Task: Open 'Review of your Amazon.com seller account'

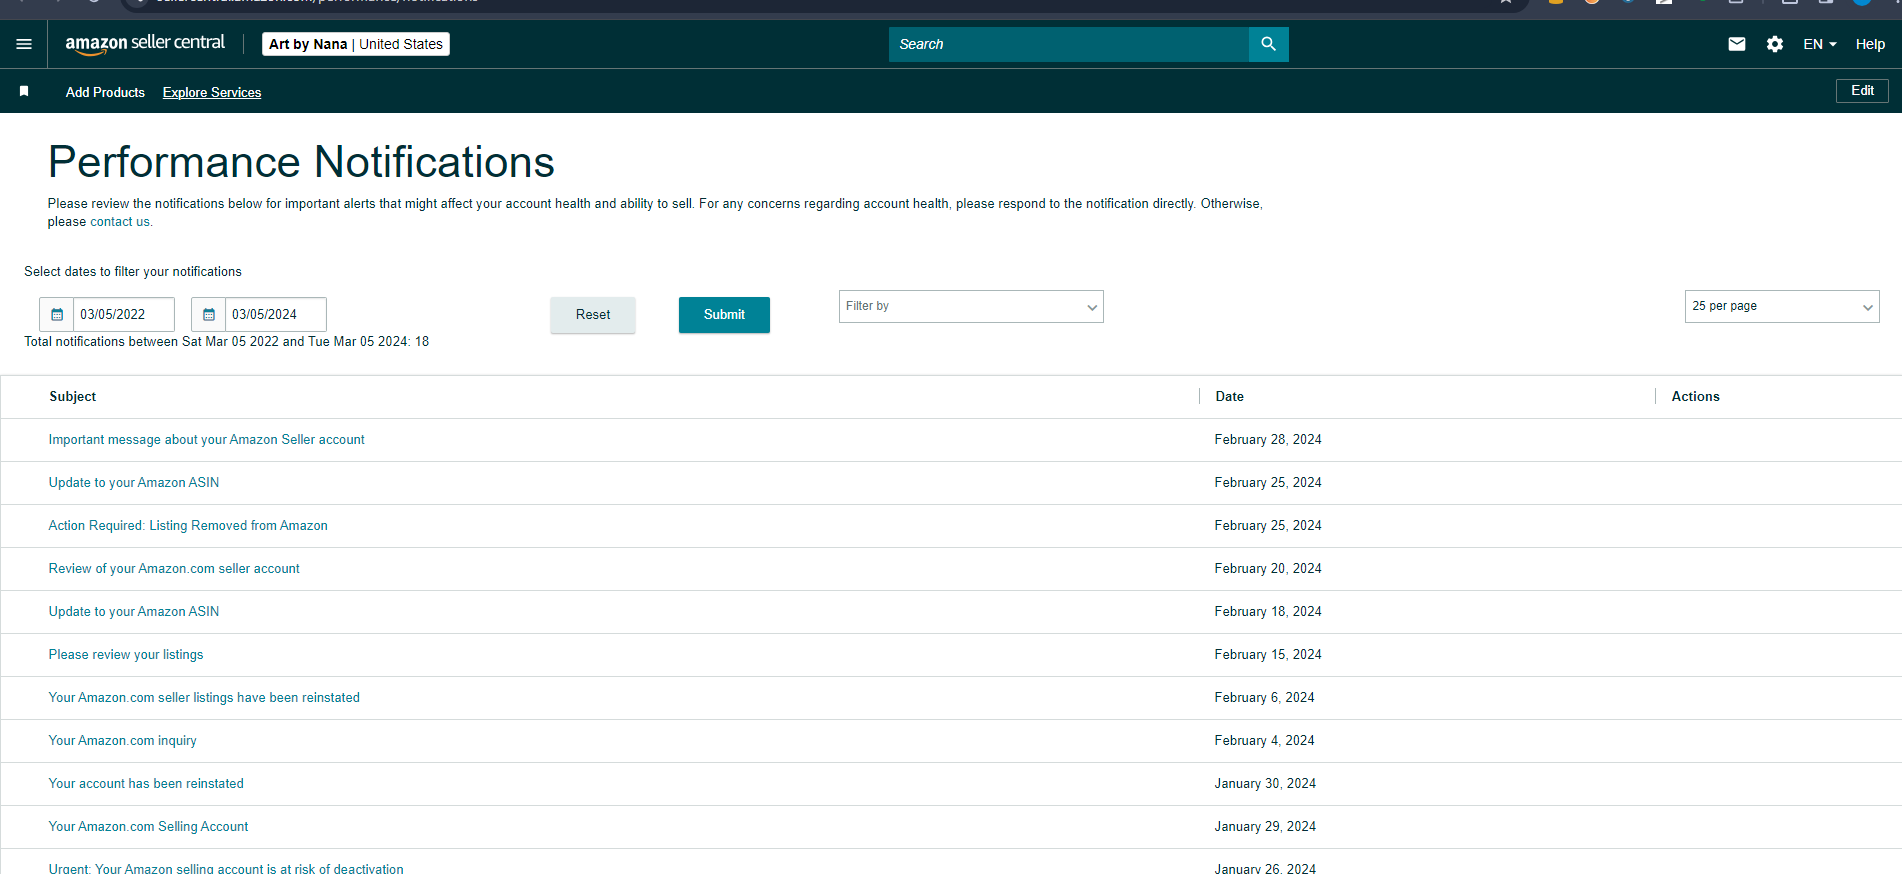Action: tap(174, 569)
